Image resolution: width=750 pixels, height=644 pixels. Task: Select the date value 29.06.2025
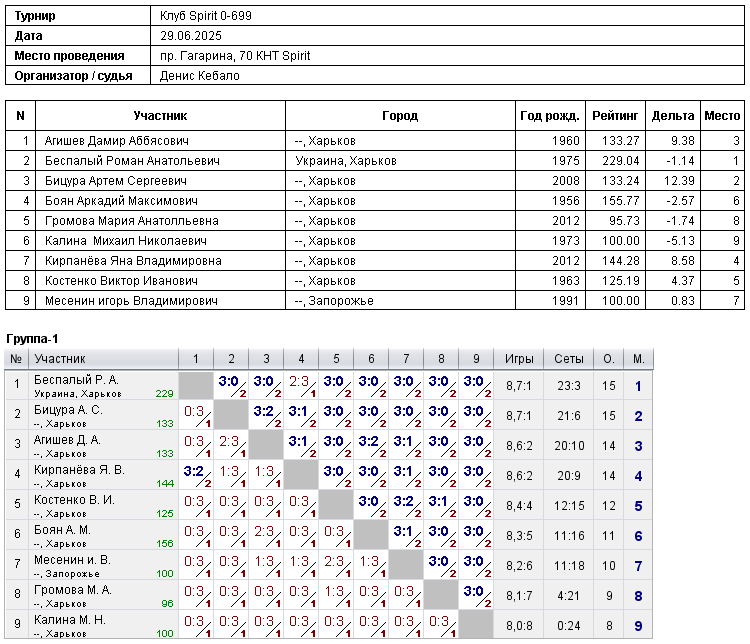pyautogui.click(x=191, y=36)
